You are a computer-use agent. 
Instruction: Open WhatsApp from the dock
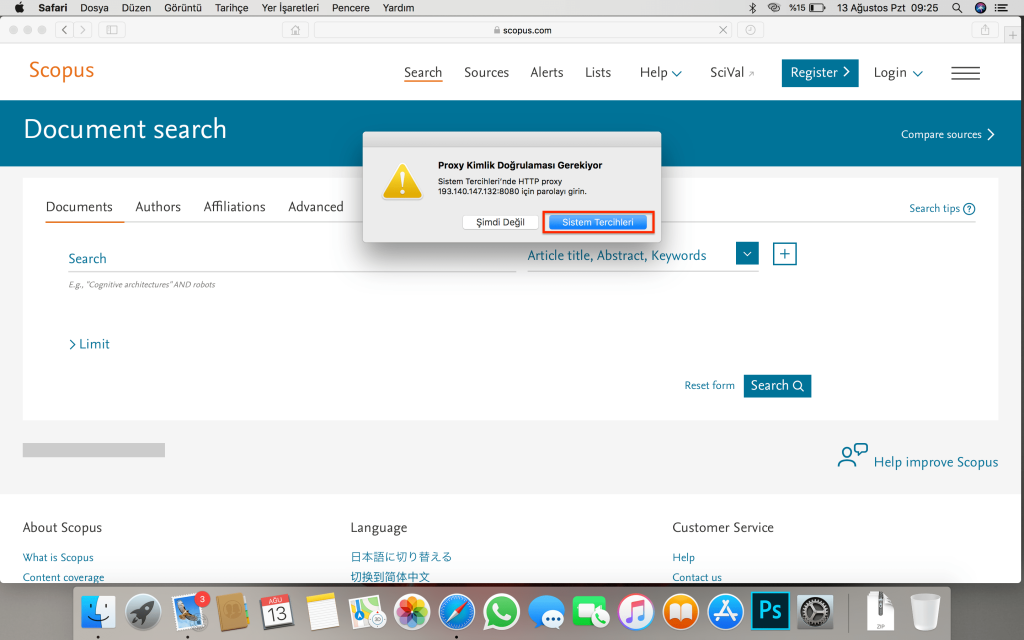pos(501,611)
